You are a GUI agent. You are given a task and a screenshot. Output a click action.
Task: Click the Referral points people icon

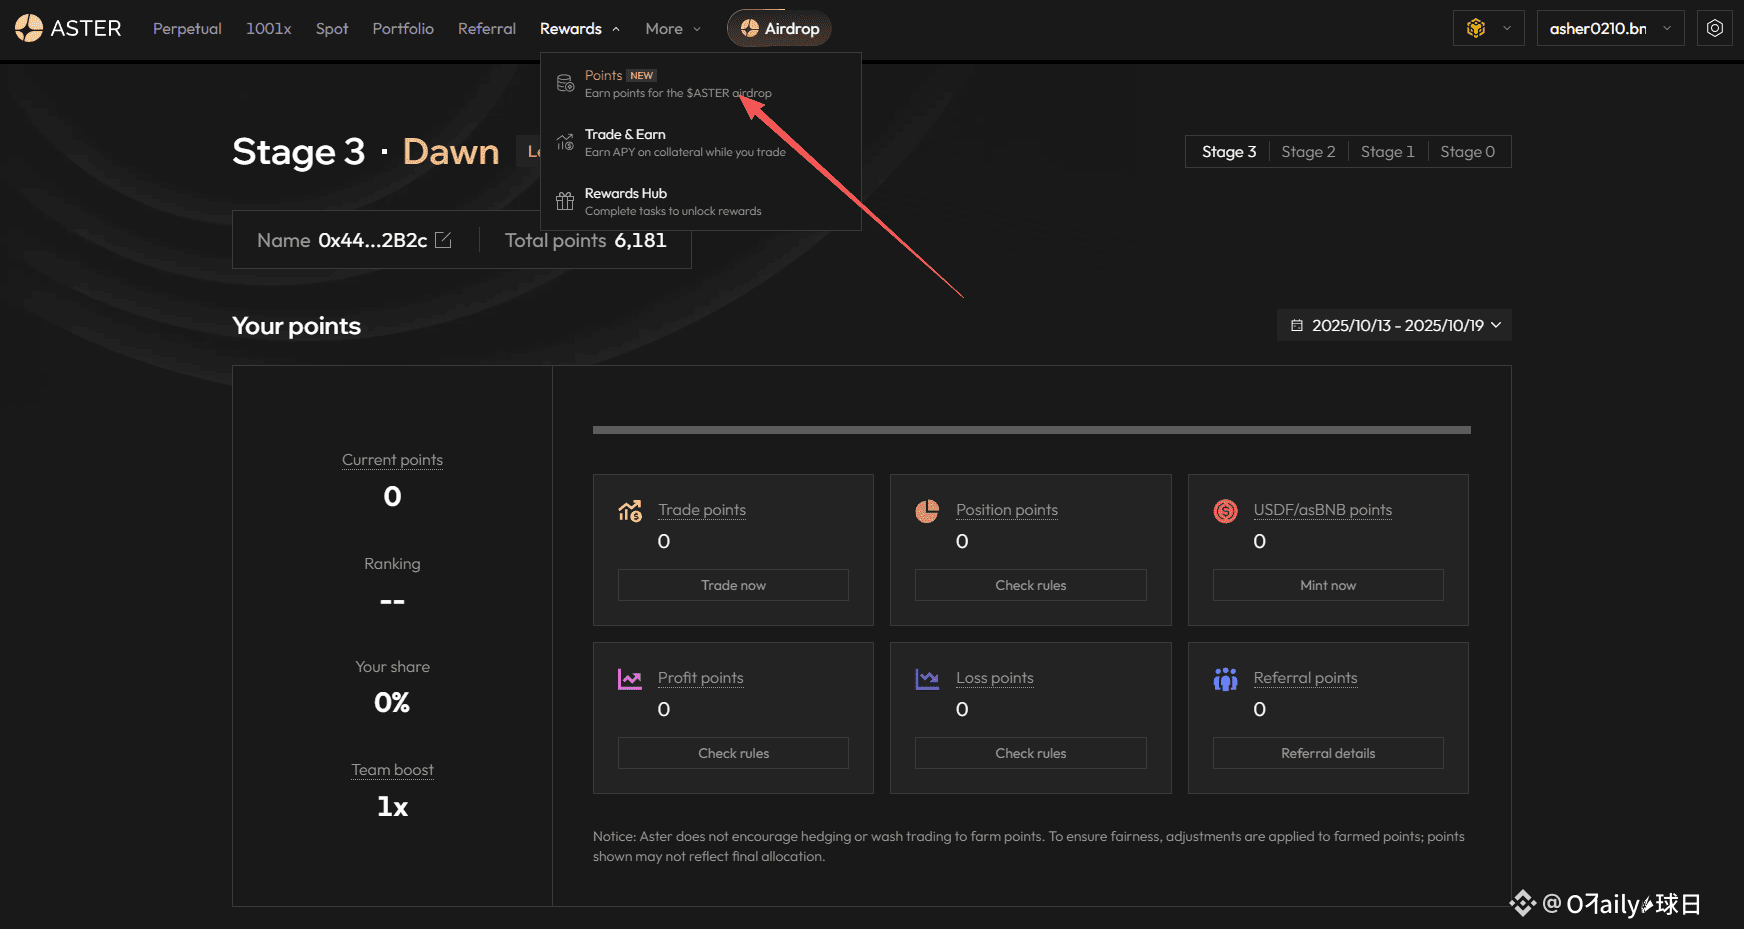coord(1225,679)
